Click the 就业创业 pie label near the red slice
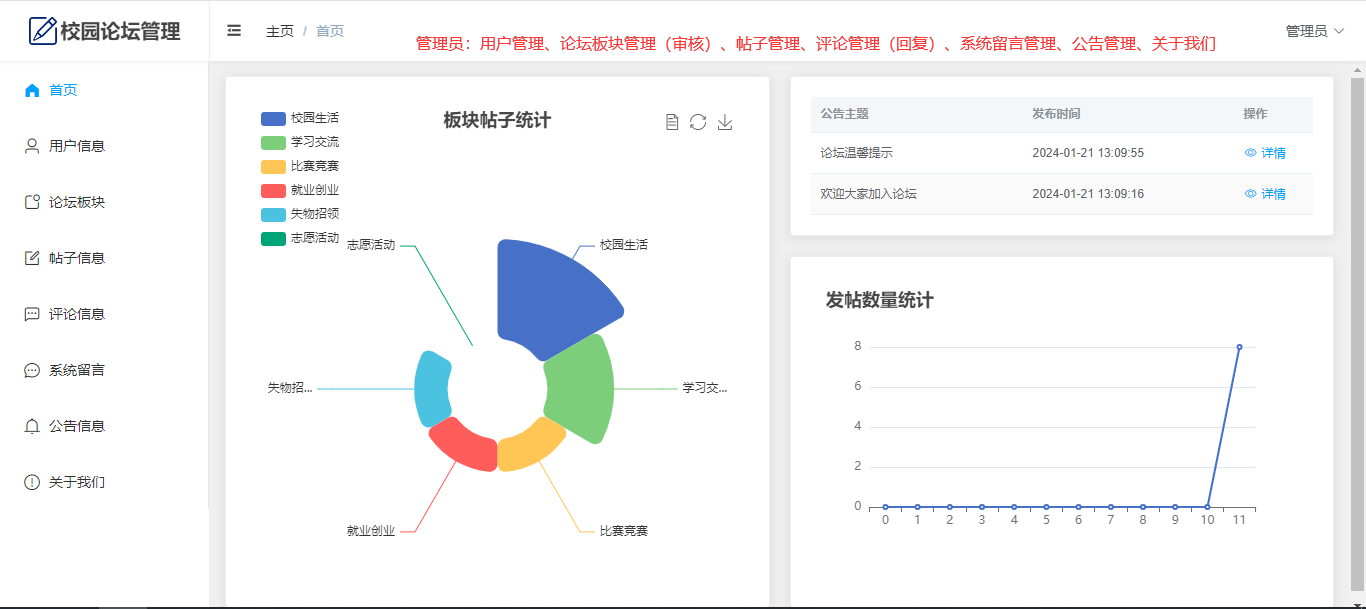 click(x=371, y=531)
